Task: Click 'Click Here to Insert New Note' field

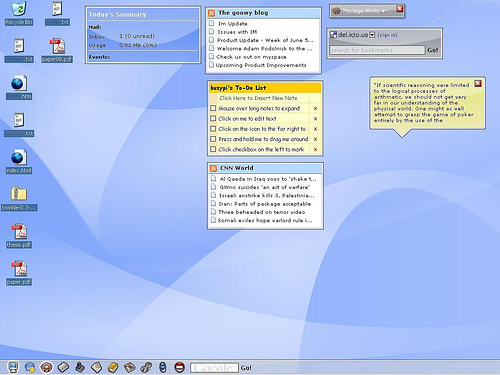Action: [263, 98]
